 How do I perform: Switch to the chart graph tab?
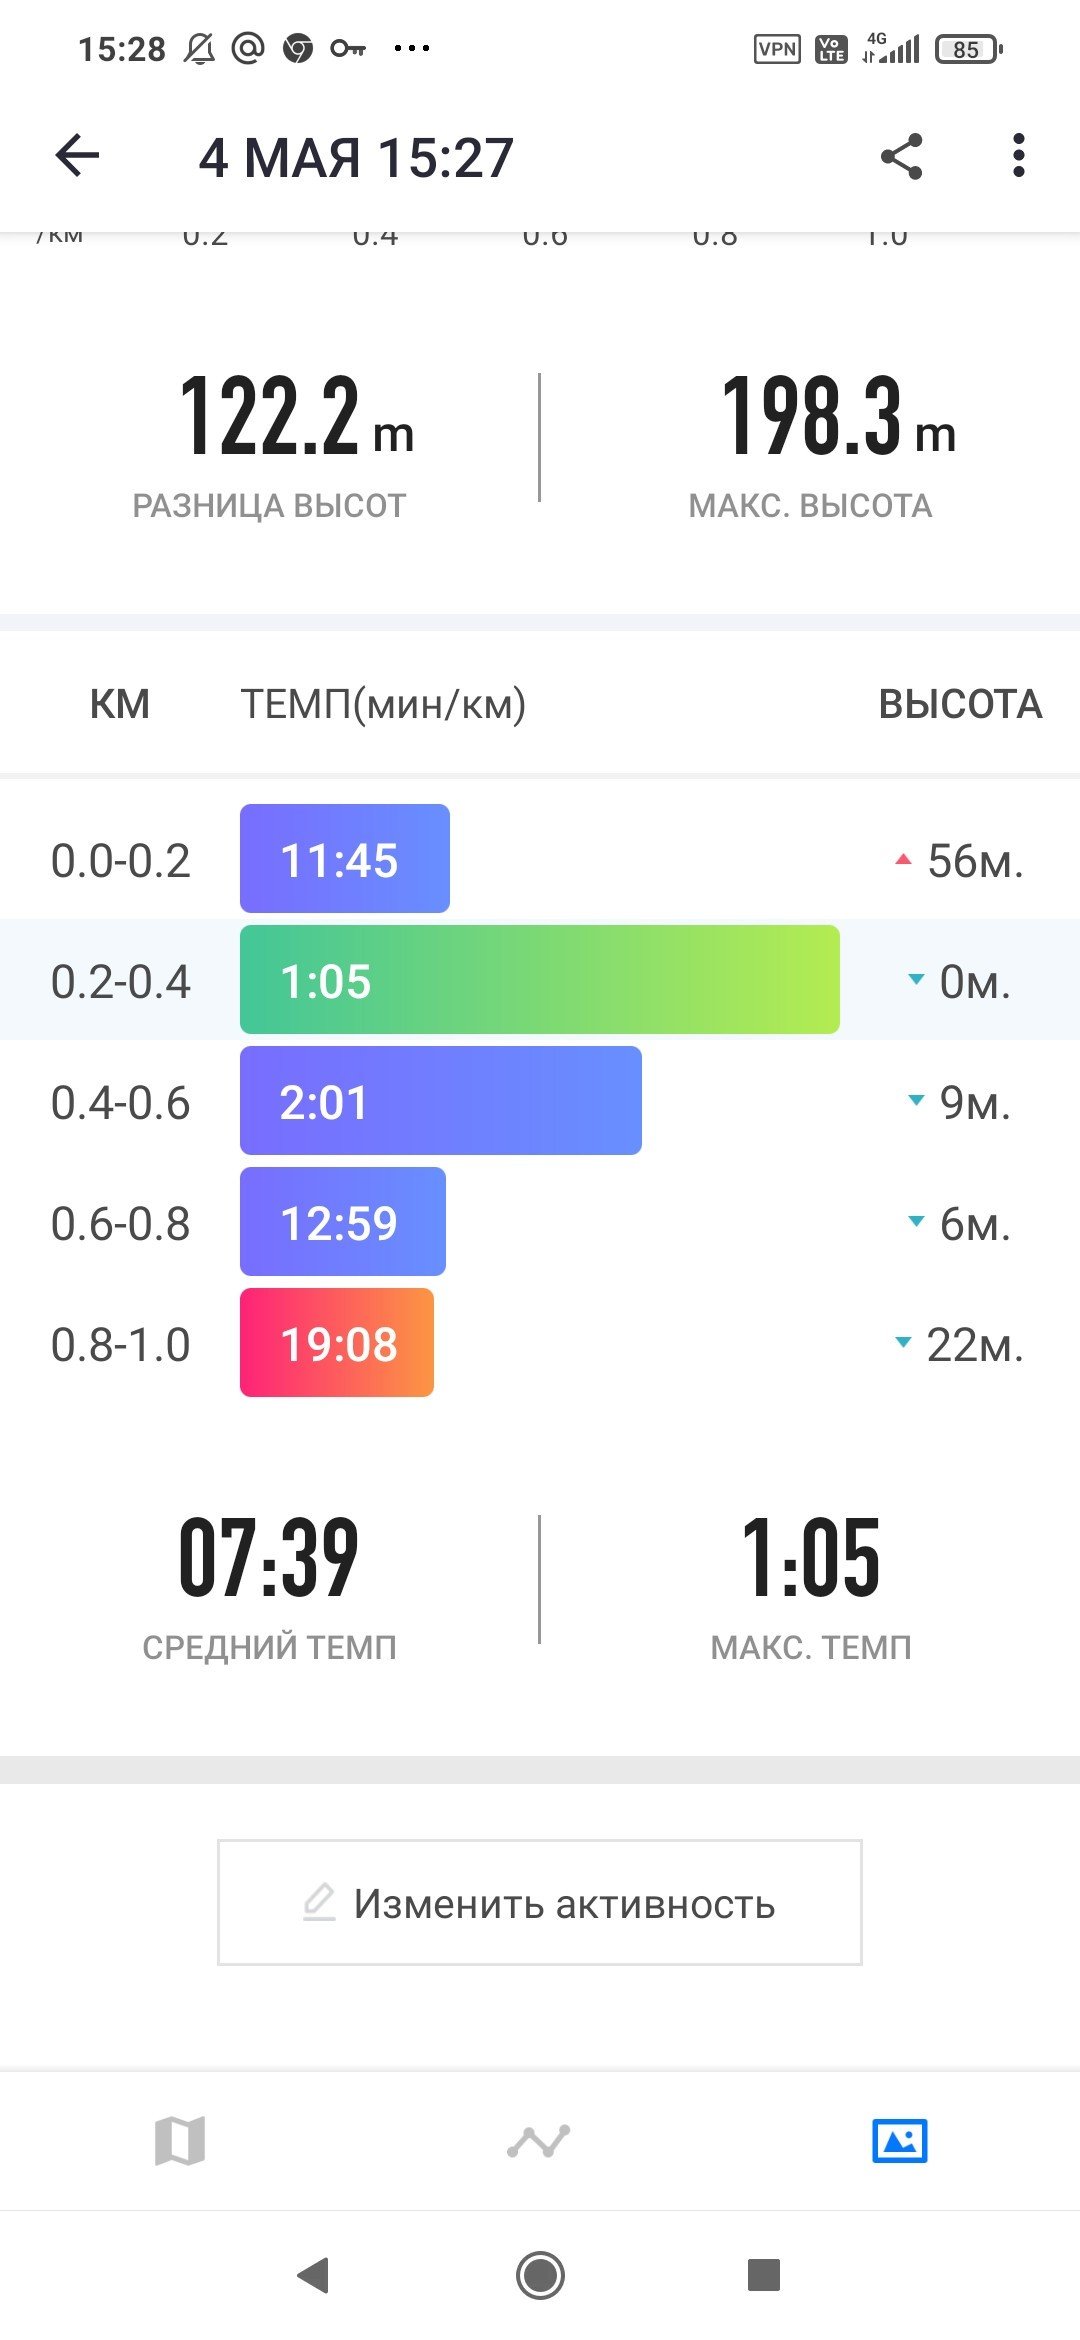click(539, 2141)
